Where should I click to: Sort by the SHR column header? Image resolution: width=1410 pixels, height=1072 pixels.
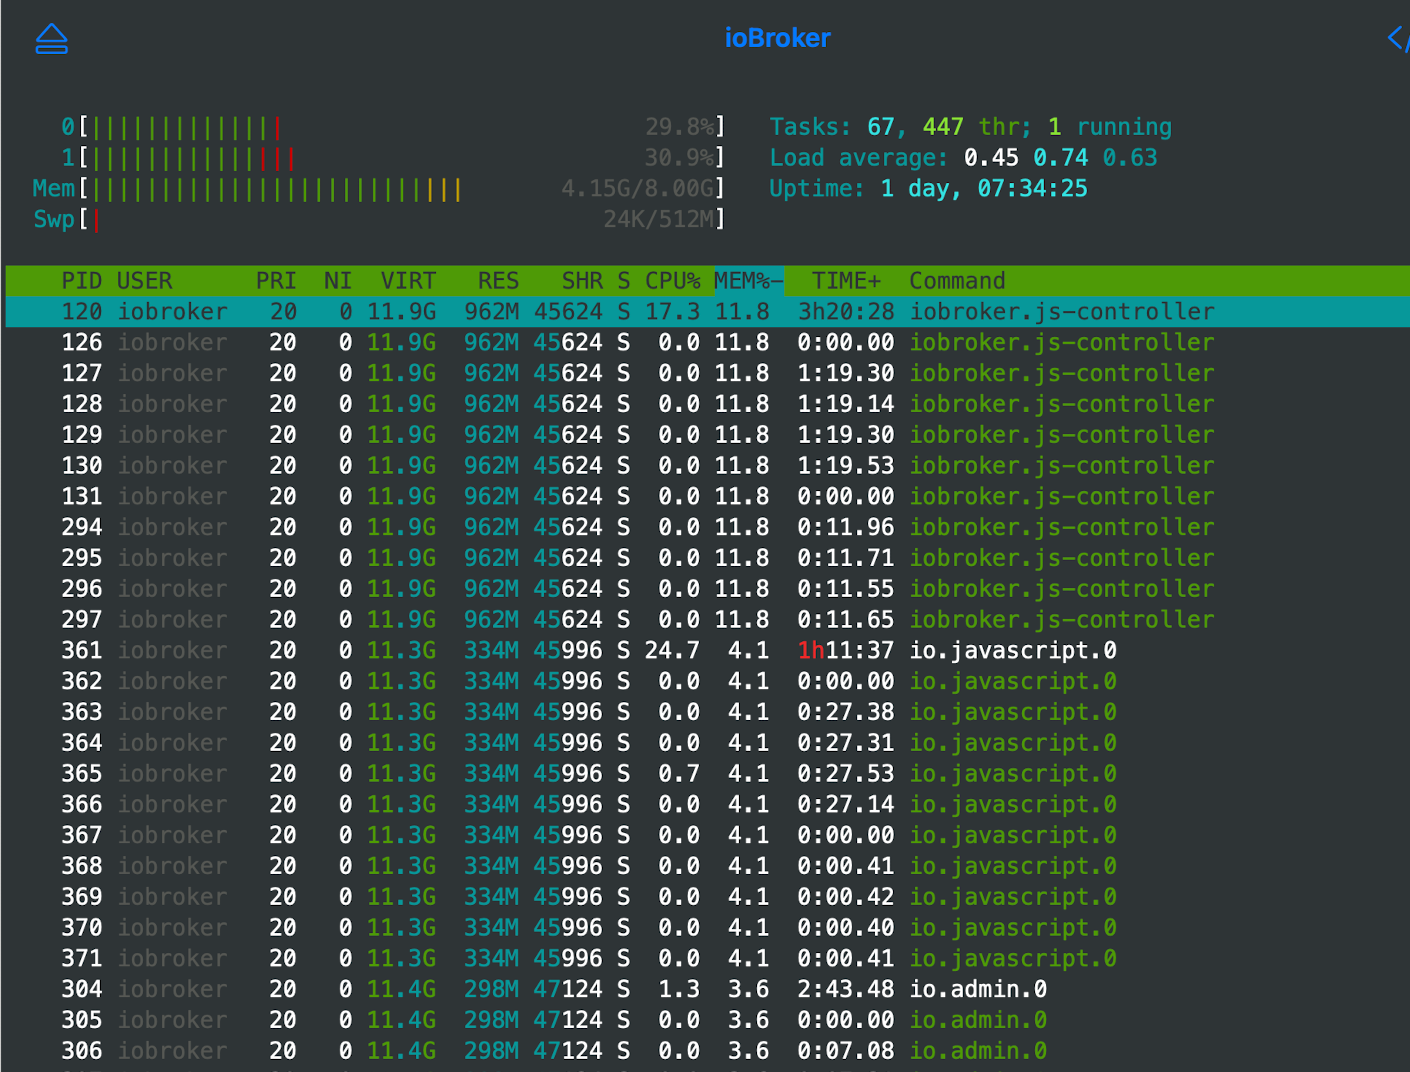click(x=582, y=281)
